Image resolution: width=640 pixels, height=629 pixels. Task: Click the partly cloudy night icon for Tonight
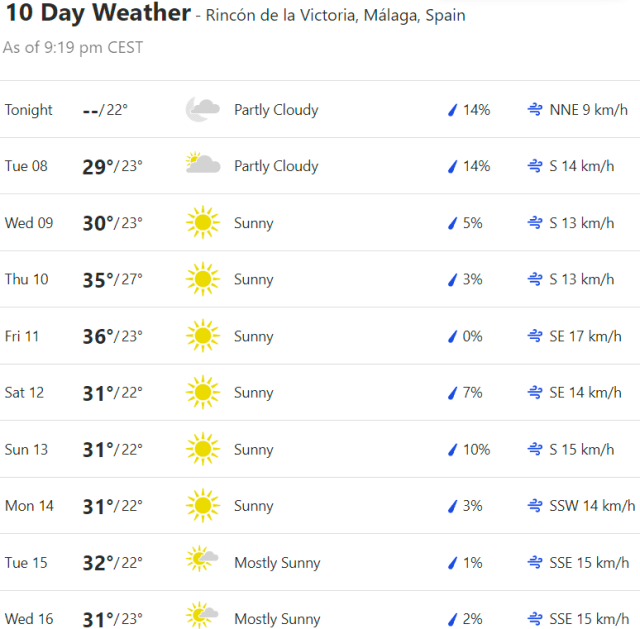[203, 110]
